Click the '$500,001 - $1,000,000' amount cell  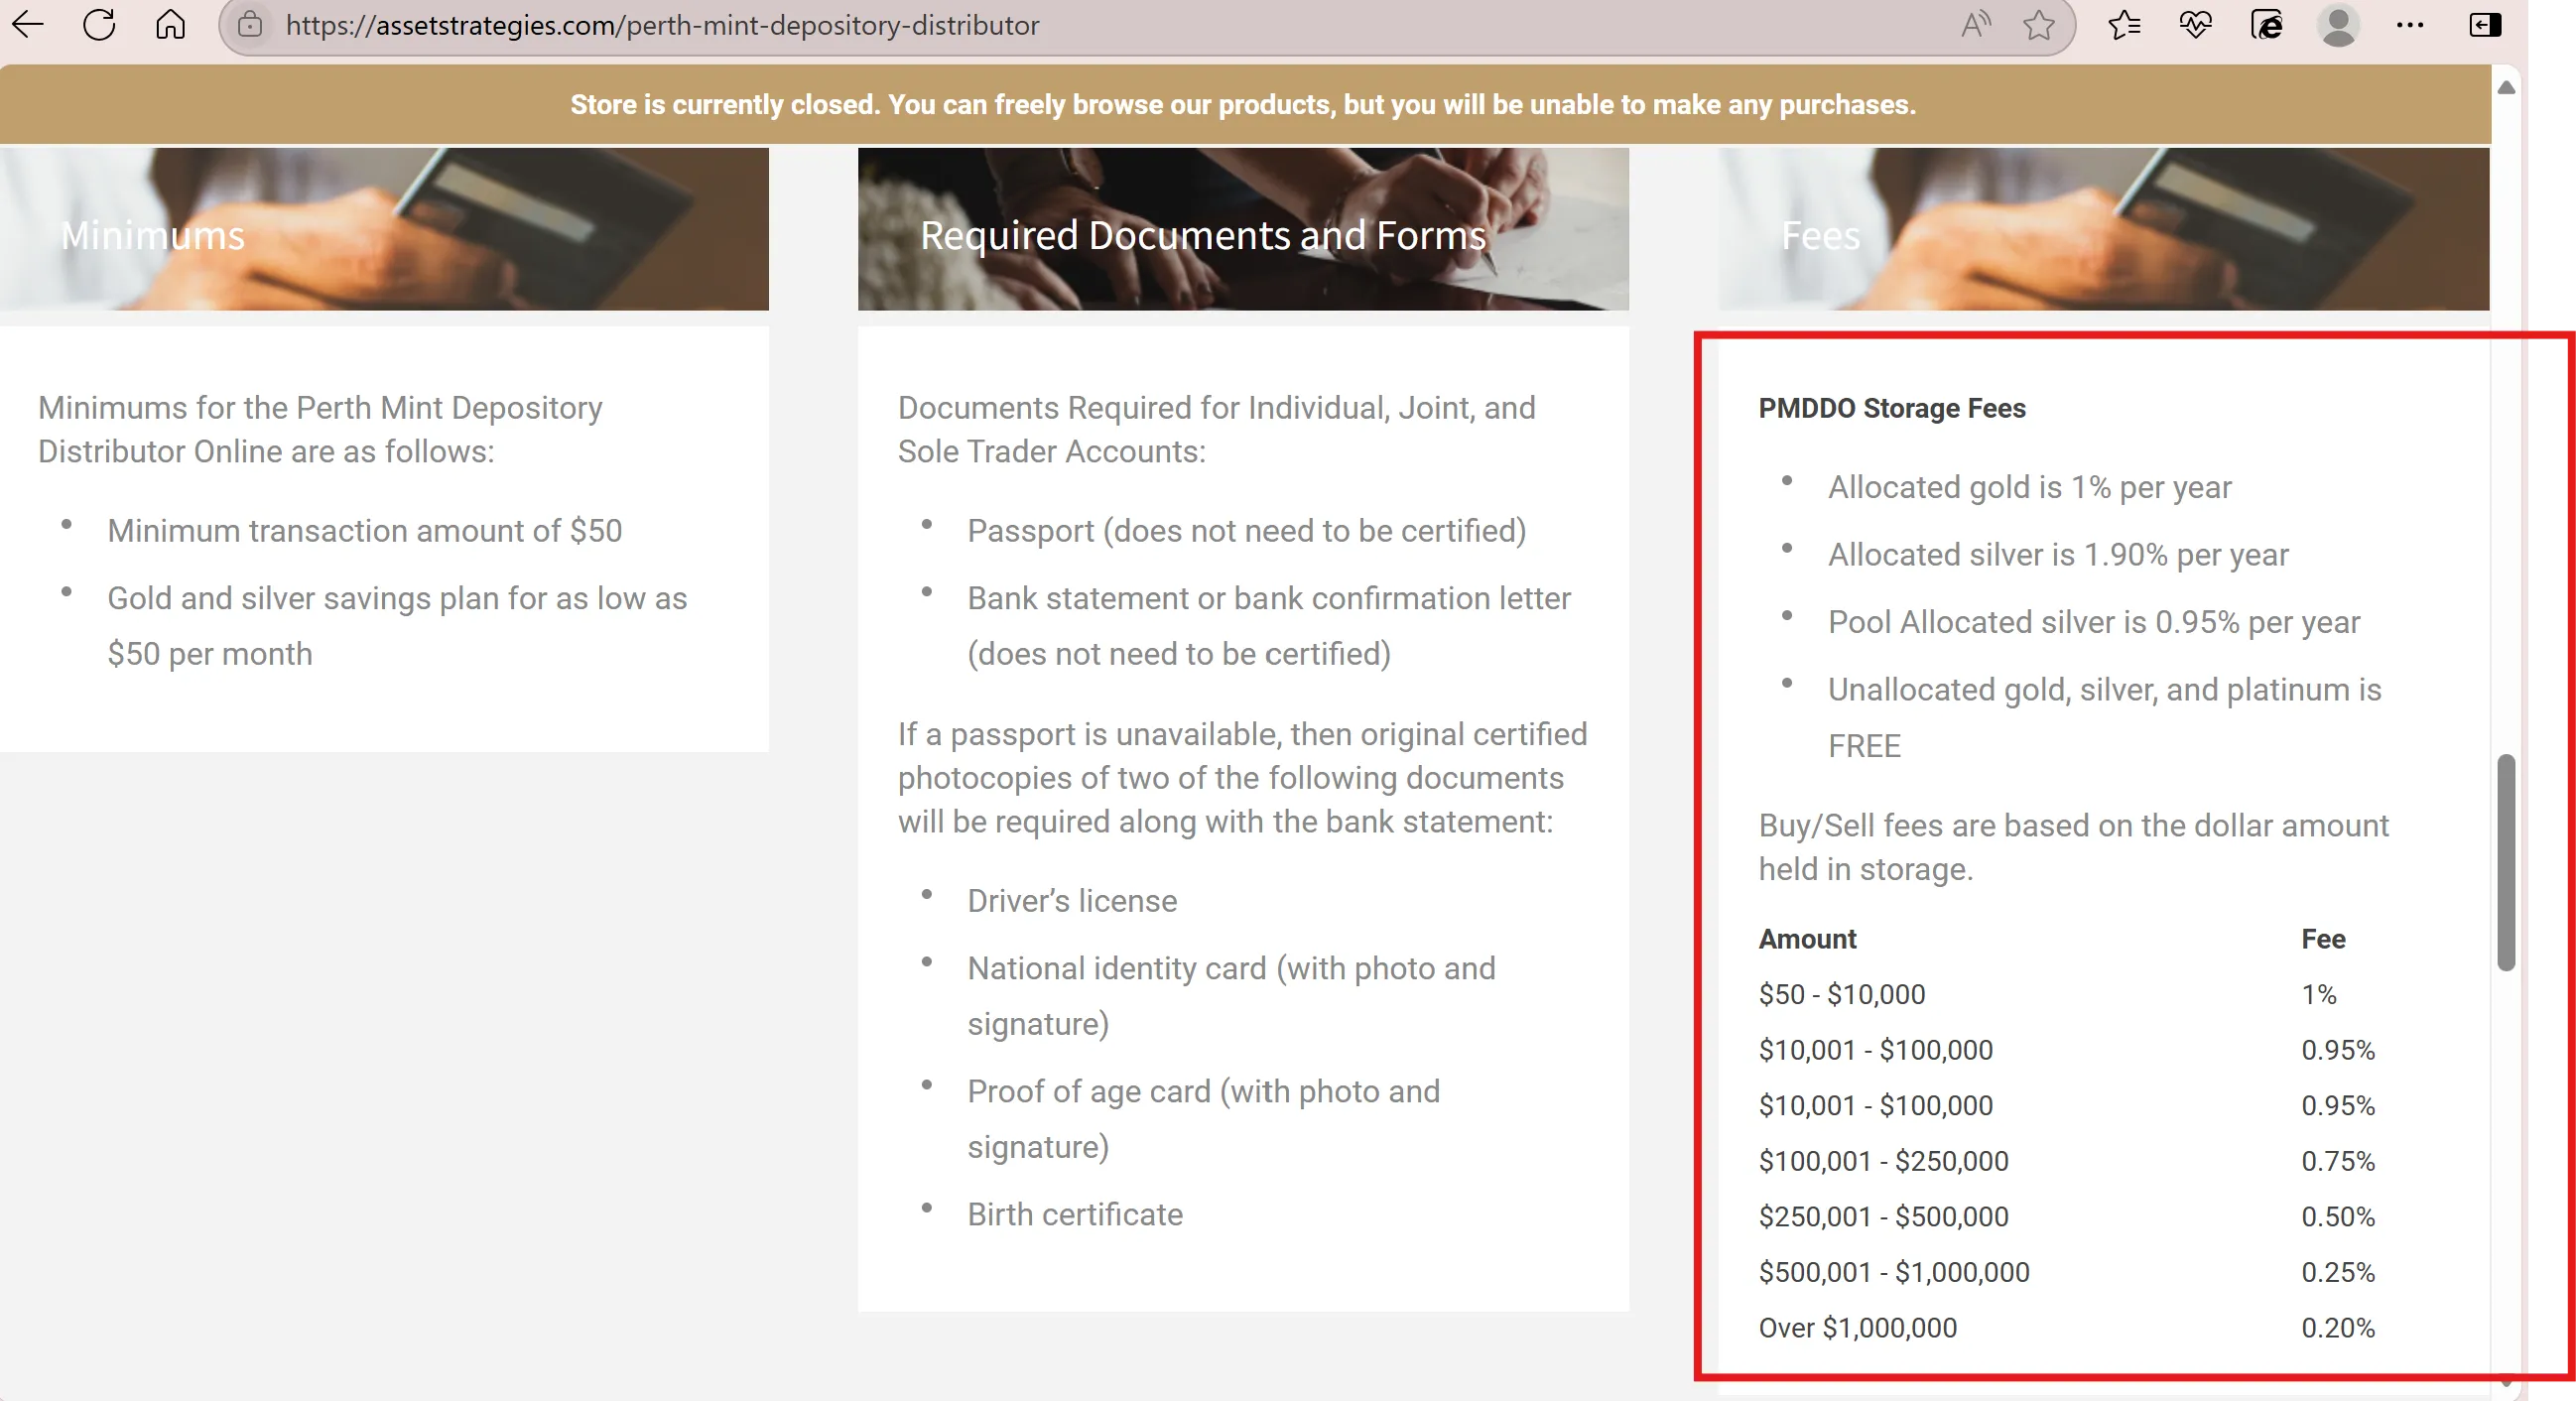point(1894,1272)
